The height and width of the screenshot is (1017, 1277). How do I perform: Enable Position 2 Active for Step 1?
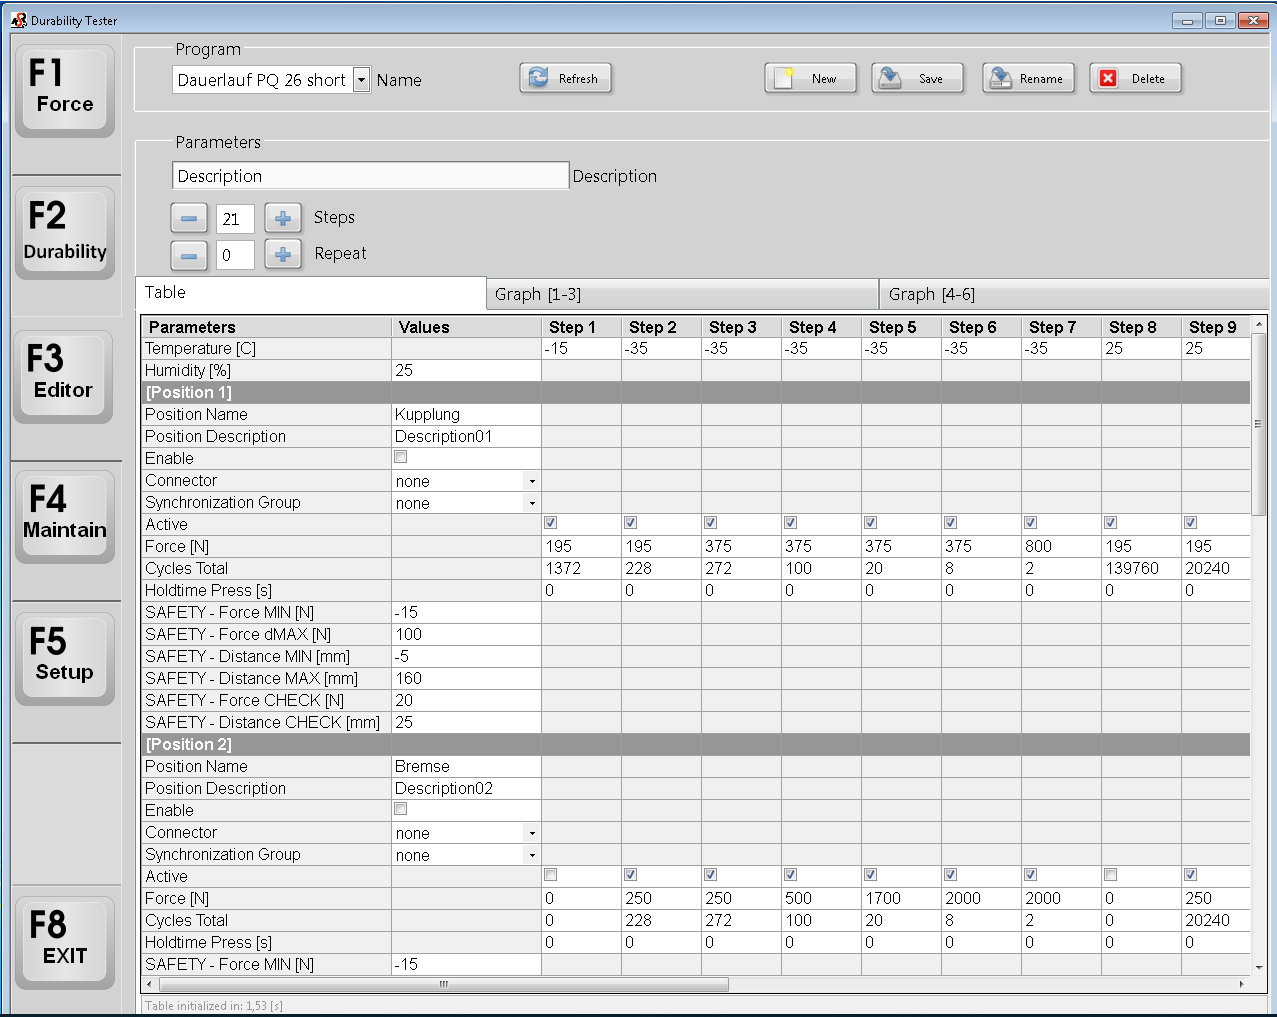pos(550,875)
